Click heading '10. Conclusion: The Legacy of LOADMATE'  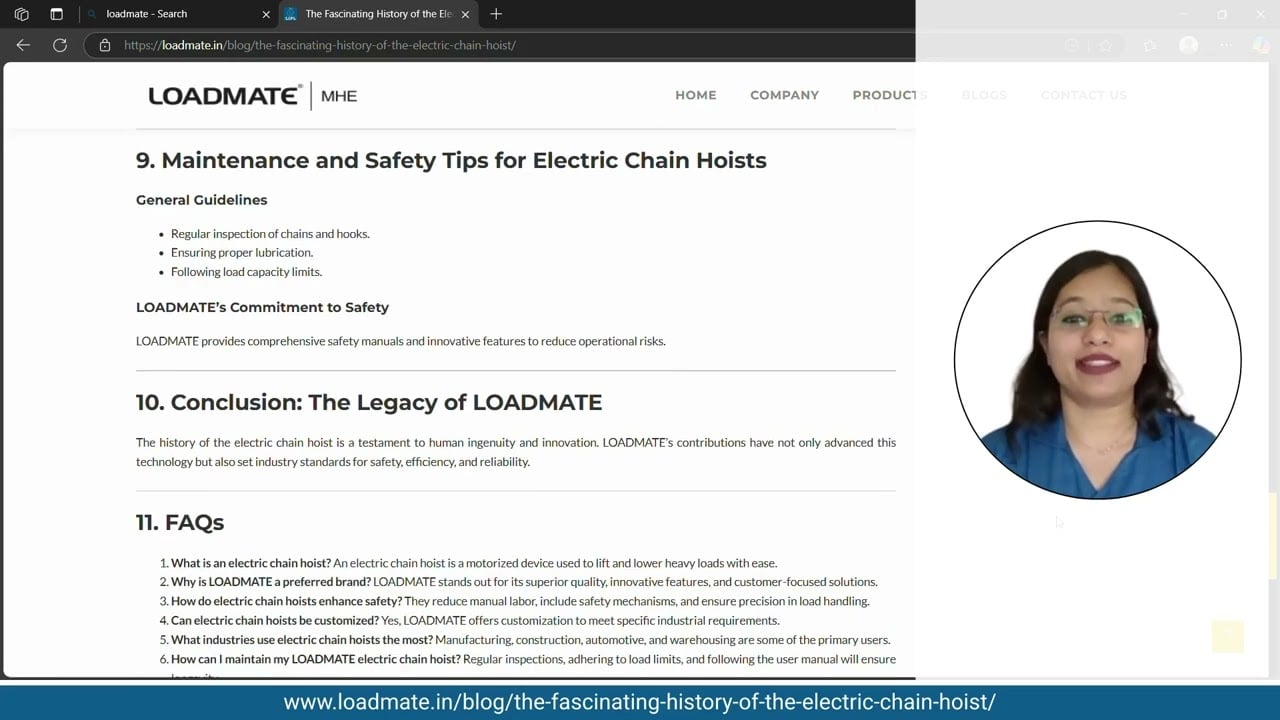click(369, 402)
